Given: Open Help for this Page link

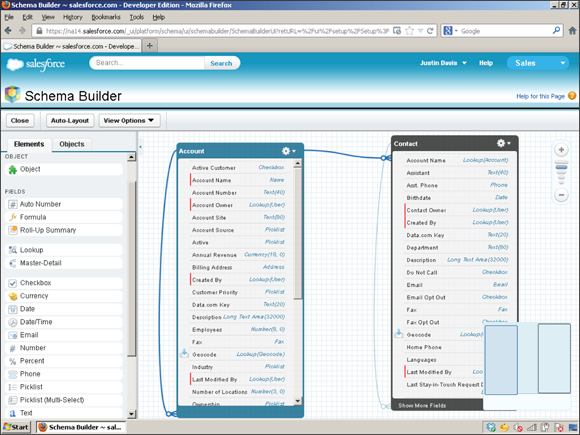Looking at the screenshot, I should click(x=540, y=96).
